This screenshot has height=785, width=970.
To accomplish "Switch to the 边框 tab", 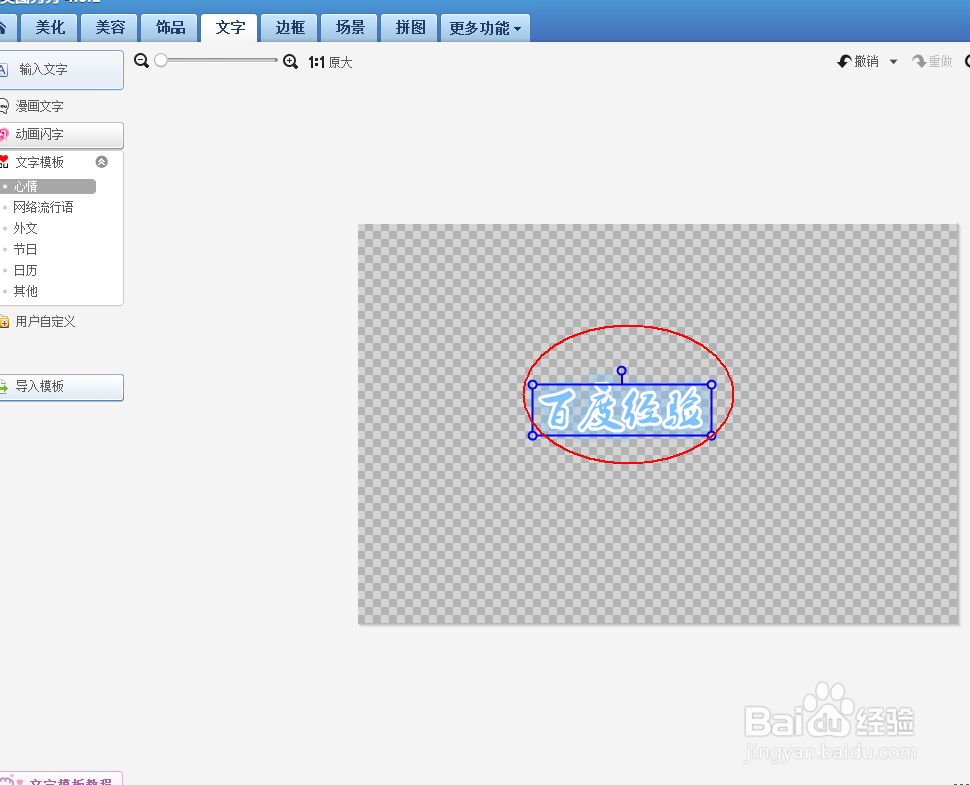I will pos(290,28).
